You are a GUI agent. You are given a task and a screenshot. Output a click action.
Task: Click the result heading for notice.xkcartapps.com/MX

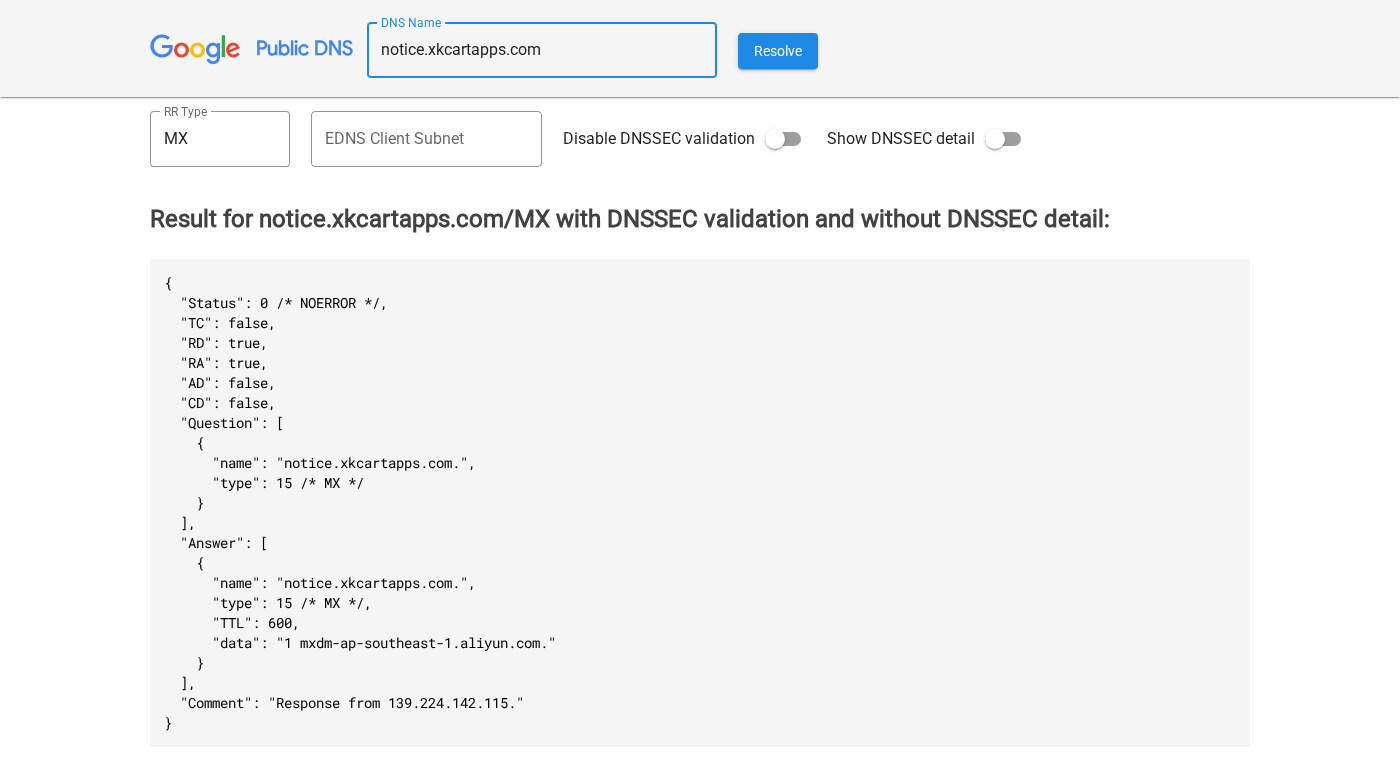coord(630,219)
